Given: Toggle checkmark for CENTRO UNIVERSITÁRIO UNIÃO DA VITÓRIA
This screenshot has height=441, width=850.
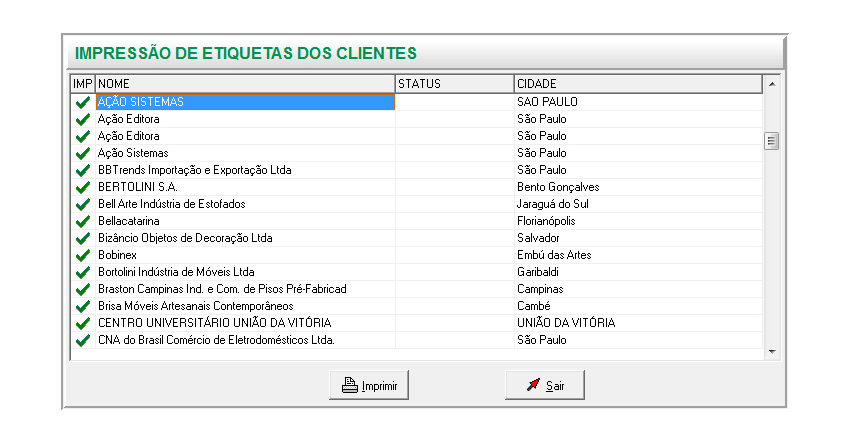Looking at the screenshot, I should click(83, 323).
